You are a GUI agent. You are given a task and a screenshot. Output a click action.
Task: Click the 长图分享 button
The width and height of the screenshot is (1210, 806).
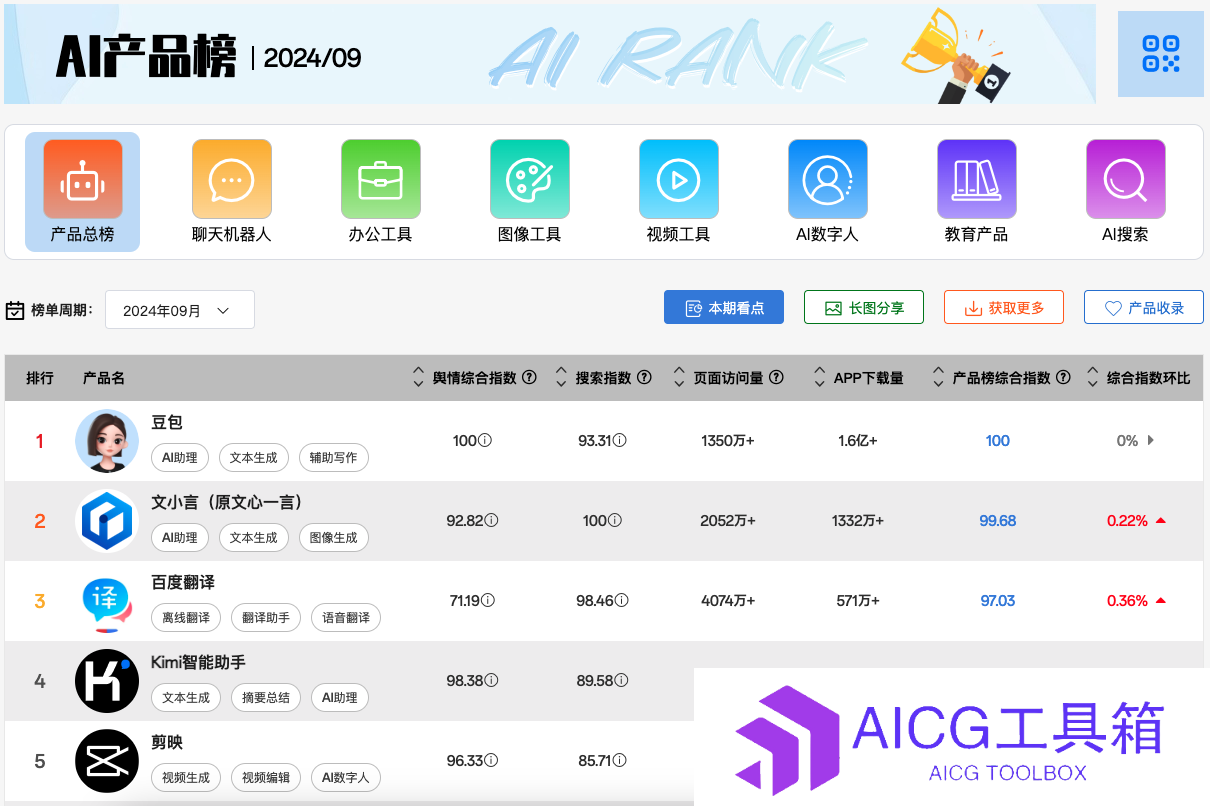pos(864,308)
